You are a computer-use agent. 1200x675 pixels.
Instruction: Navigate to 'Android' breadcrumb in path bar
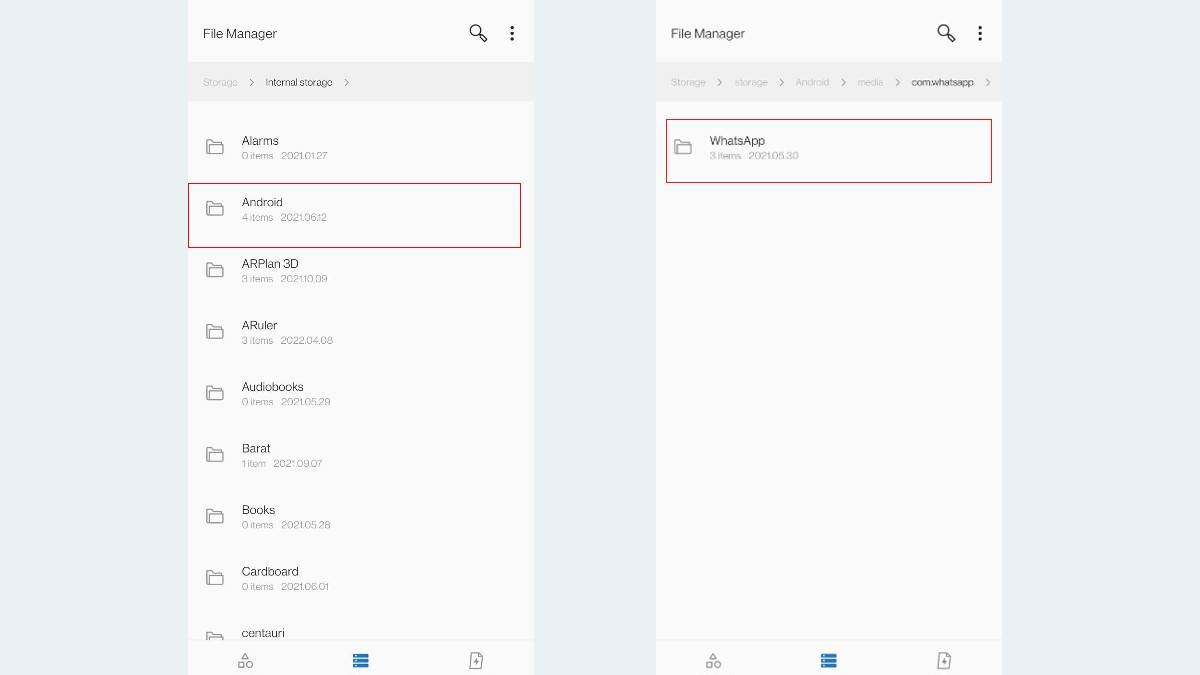point(812,82)
